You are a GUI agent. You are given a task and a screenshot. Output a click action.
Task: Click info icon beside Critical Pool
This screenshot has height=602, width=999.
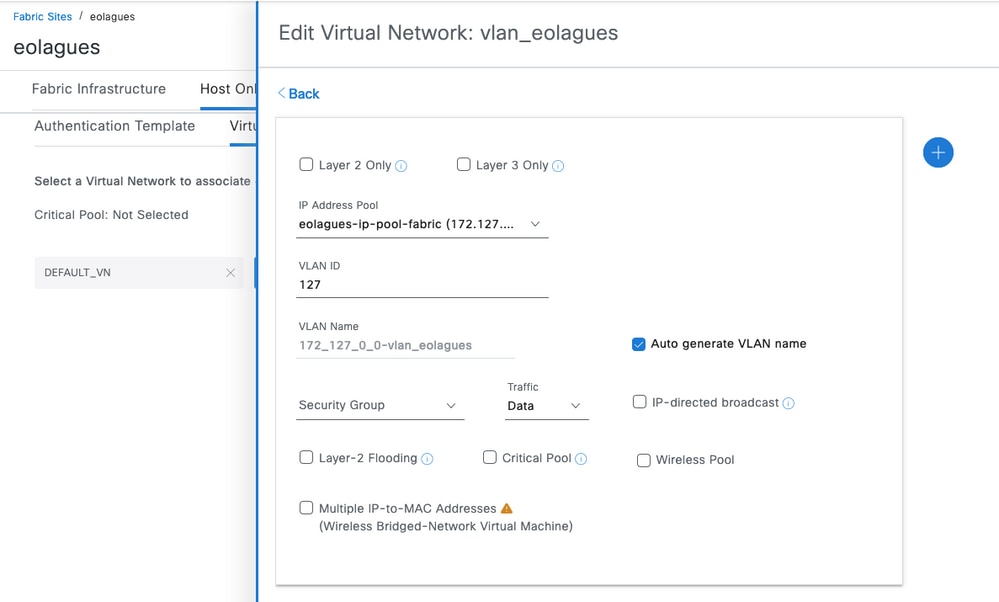[581, 459]
